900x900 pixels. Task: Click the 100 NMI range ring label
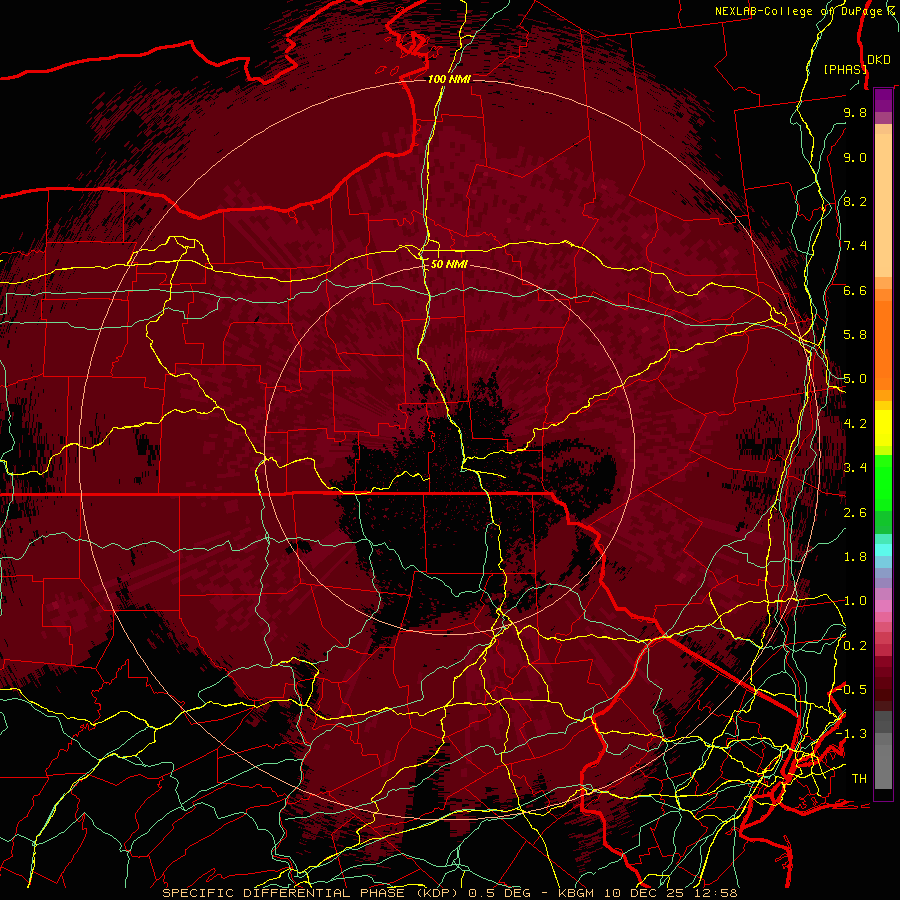click(x=449, y=79)
